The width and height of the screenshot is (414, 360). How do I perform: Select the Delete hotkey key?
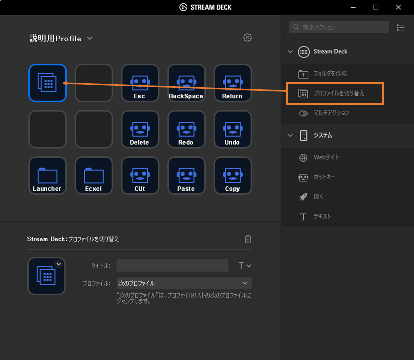[x=140, y=129]
